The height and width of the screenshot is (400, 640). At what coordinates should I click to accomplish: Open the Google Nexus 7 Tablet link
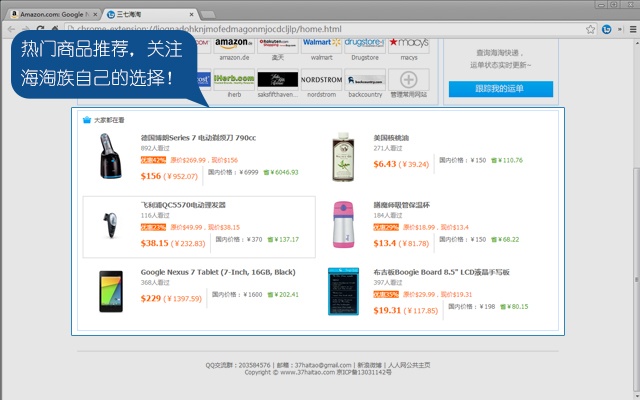tap(218, 272)
